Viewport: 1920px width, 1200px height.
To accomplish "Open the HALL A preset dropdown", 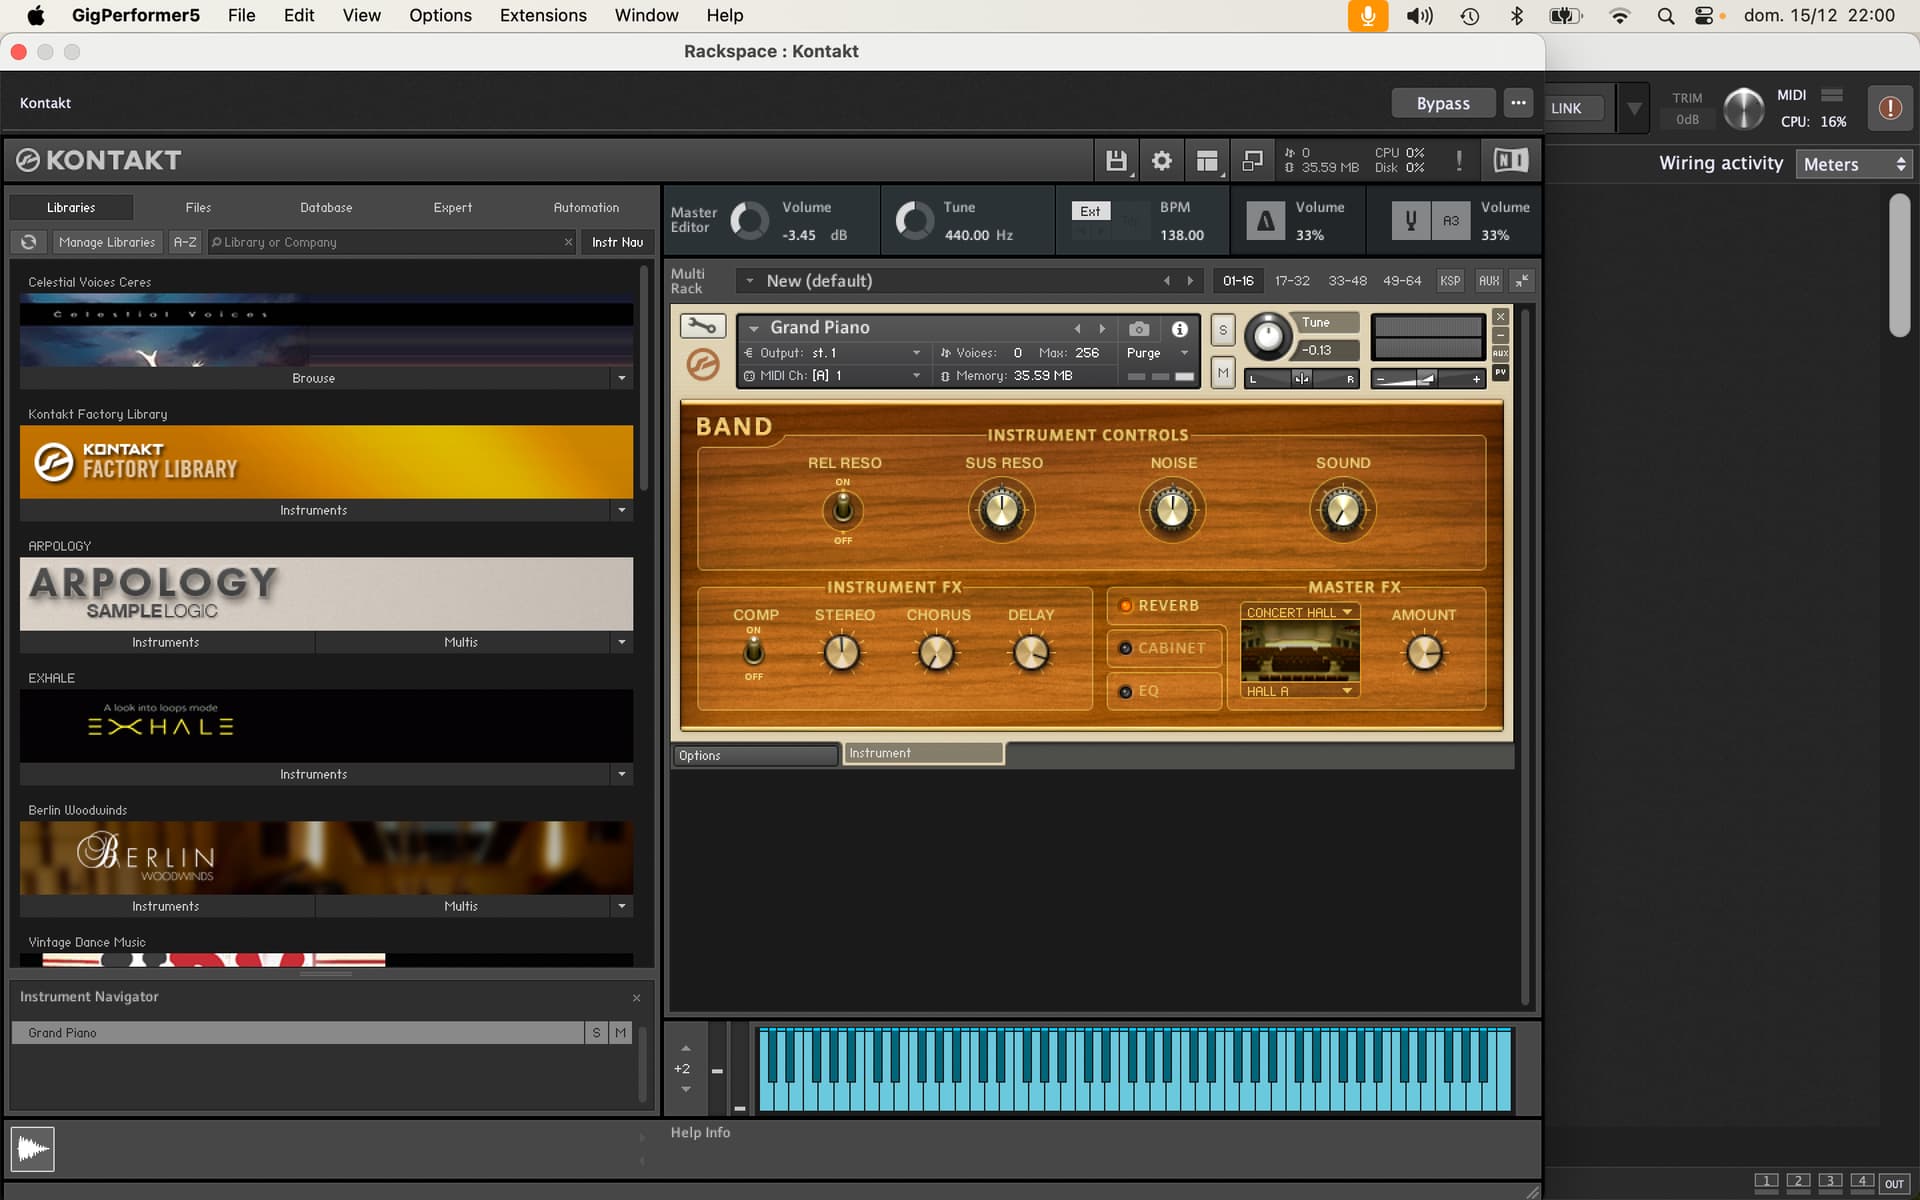I will [1299, 691].
